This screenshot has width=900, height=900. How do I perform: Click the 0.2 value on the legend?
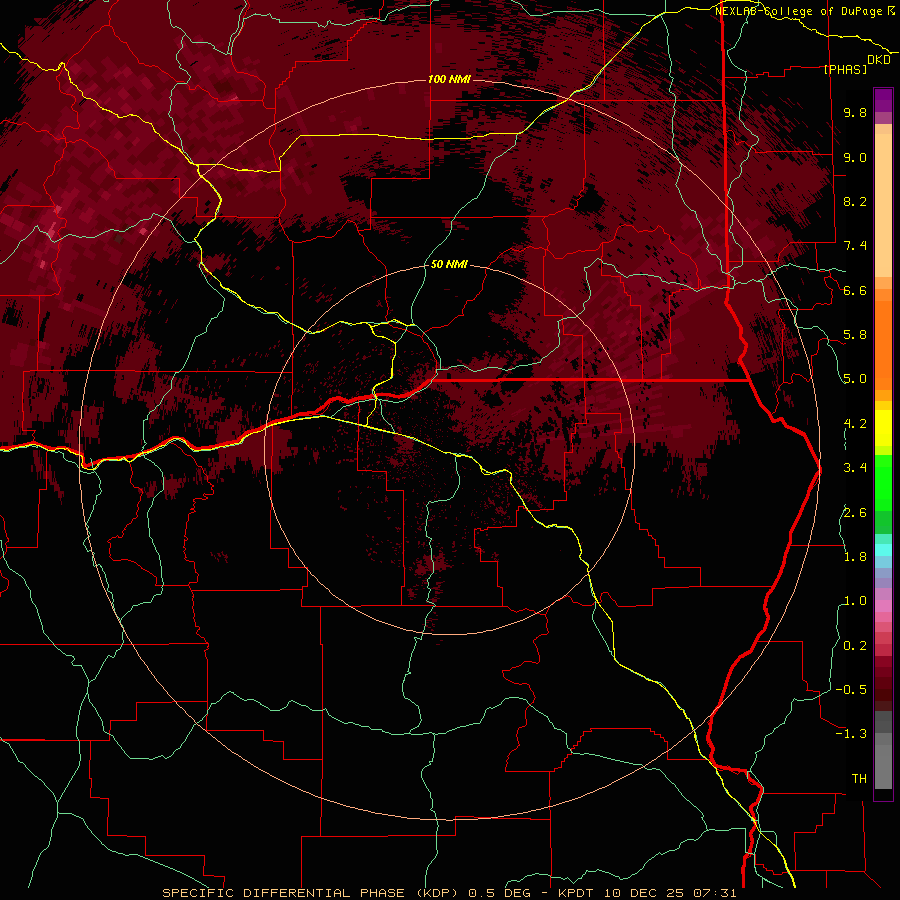click(x=855, y=646)
